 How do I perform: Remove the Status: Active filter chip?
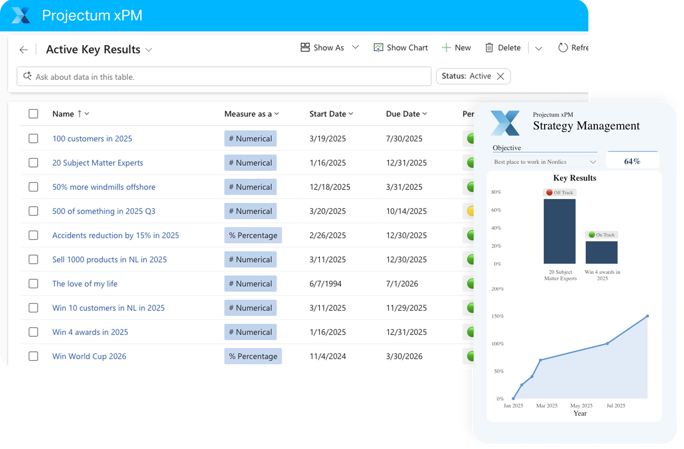[501, 76]
